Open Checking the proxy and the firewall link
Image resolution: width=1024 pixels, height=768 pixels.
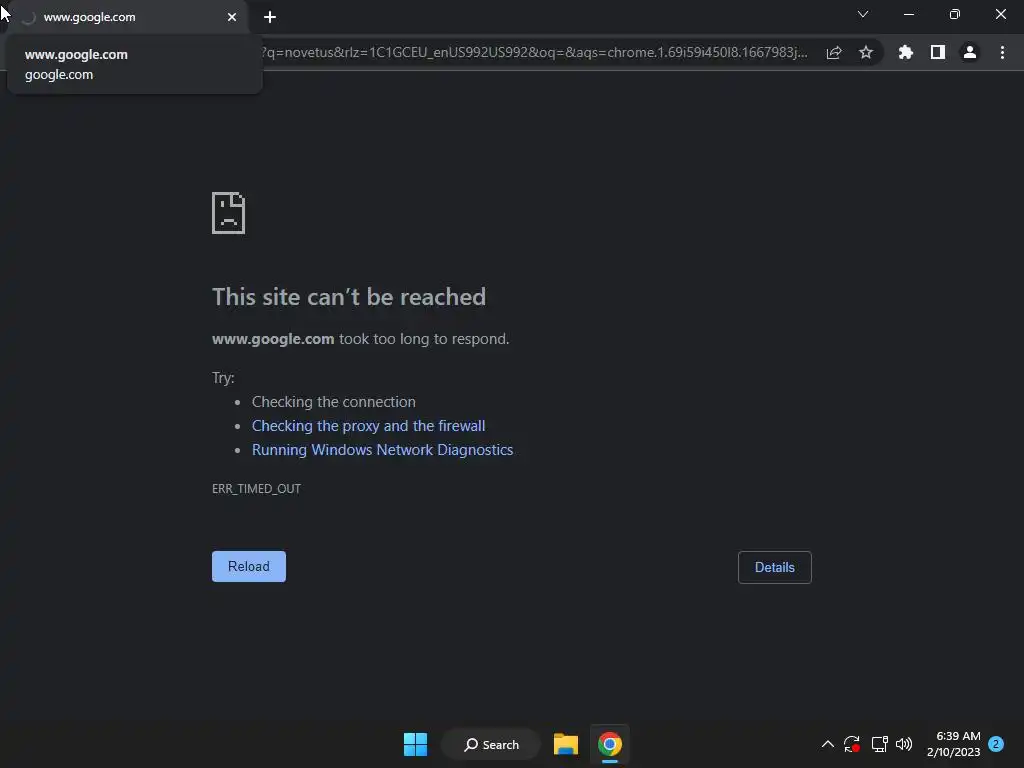(x=368, y=426)
